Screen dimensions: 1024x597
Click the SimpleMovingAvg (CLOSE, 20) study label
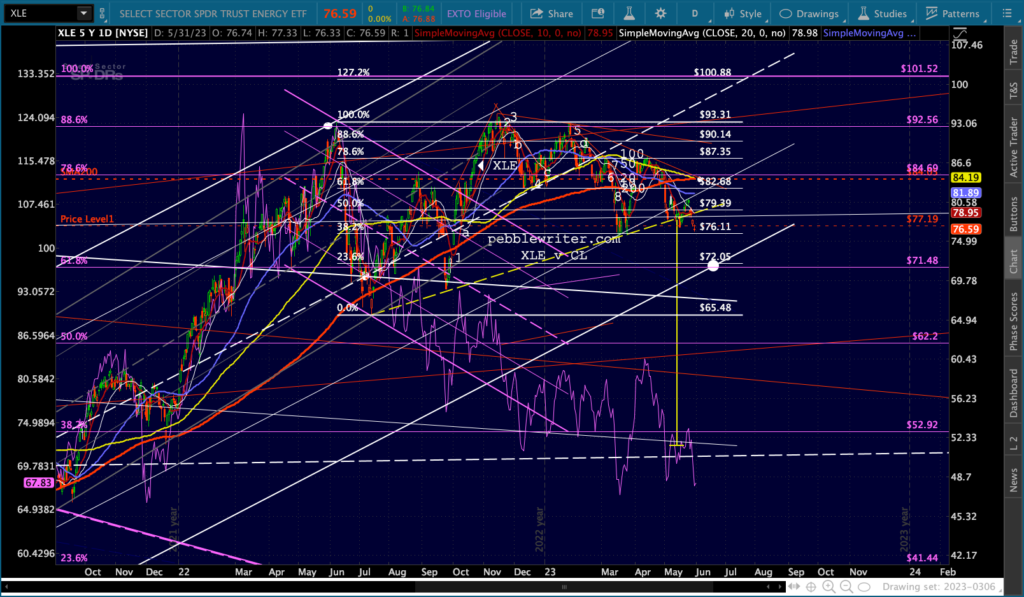click(702, 33)
